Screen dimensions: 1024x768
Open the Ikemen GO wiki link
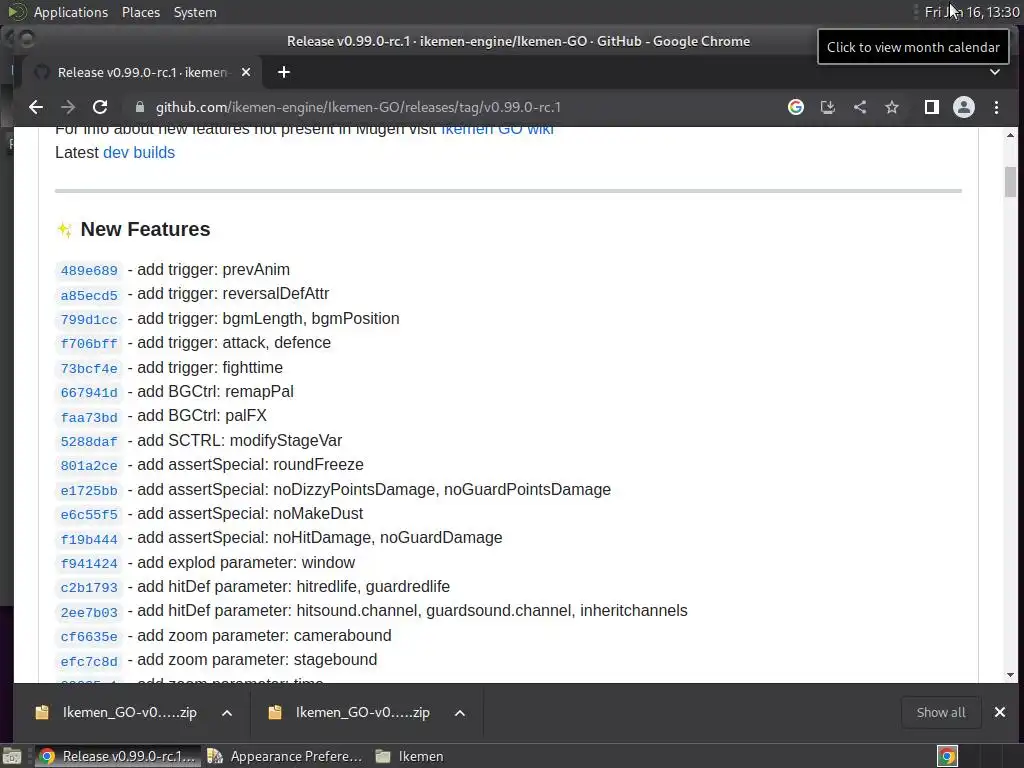(x=497, y=130)
